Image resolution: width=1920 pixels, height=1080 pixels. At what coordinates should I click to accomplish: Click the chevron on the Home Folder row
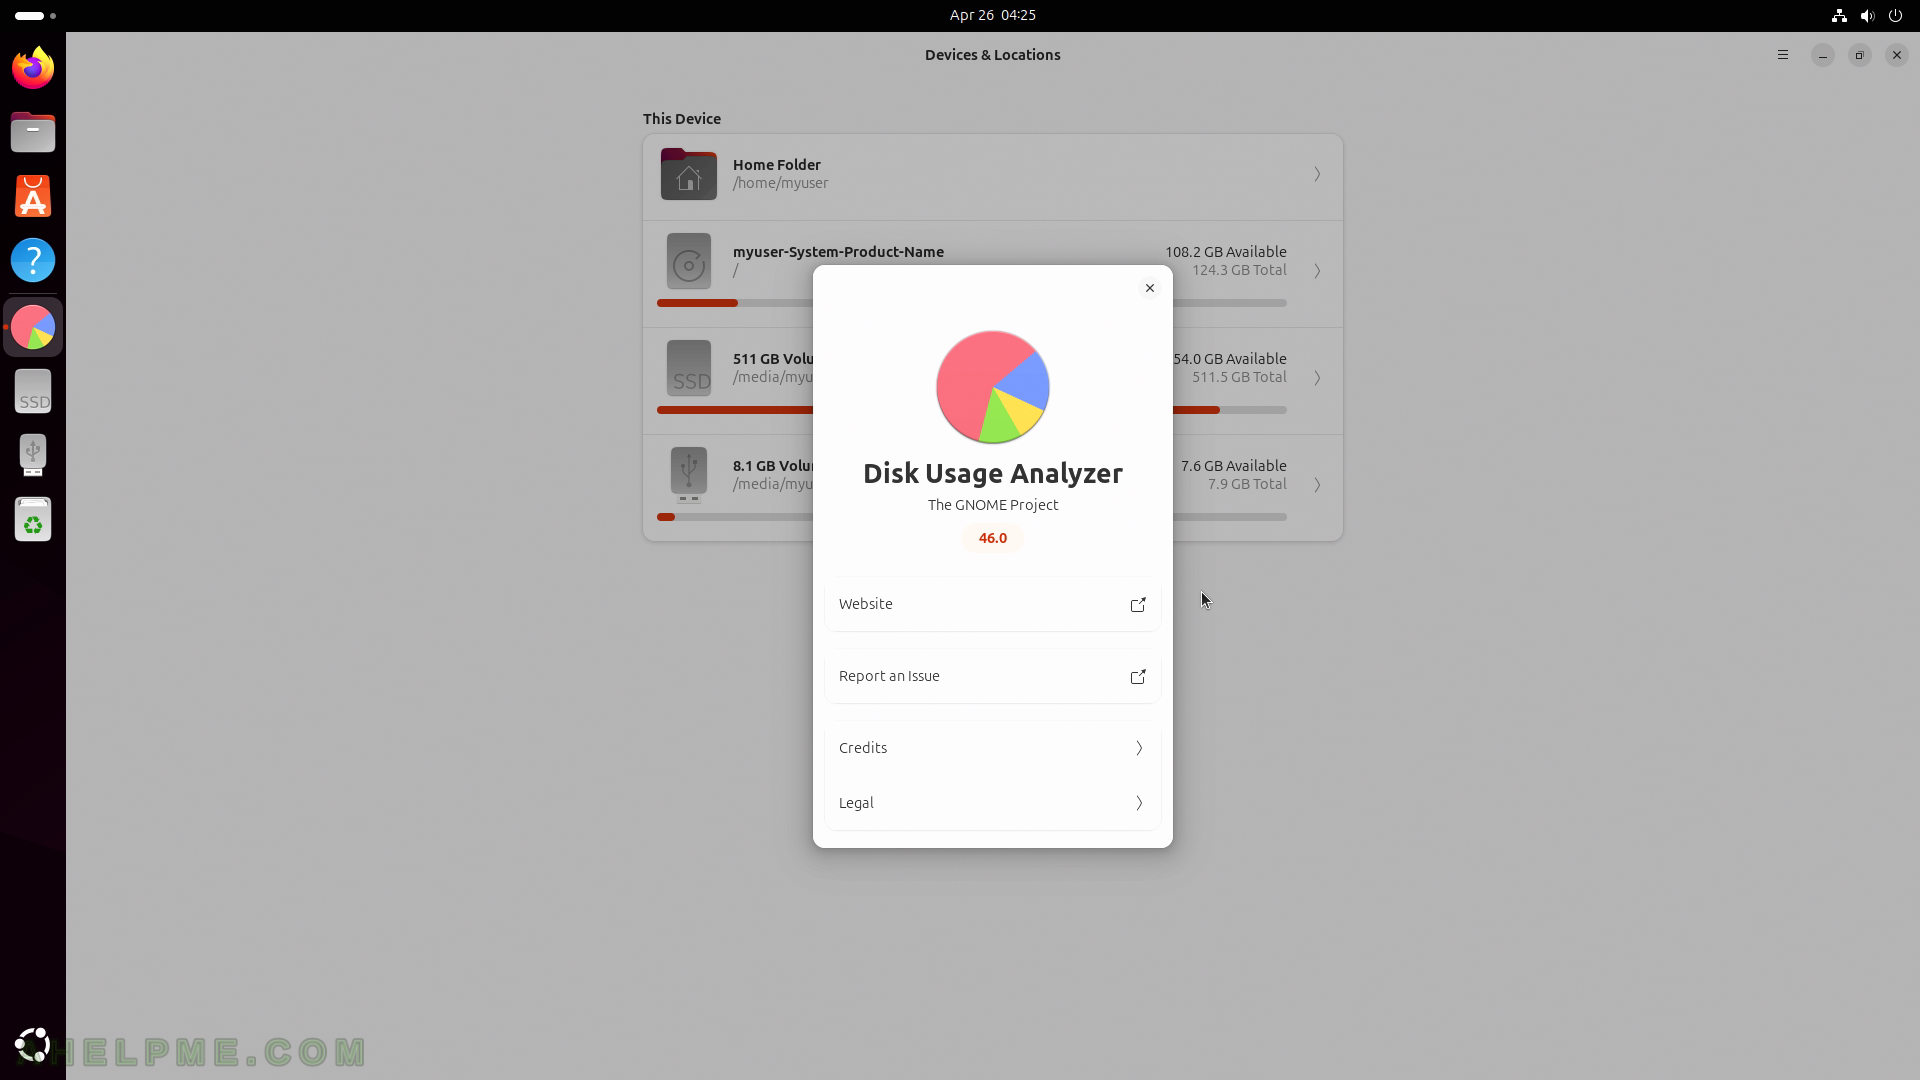1317,174
